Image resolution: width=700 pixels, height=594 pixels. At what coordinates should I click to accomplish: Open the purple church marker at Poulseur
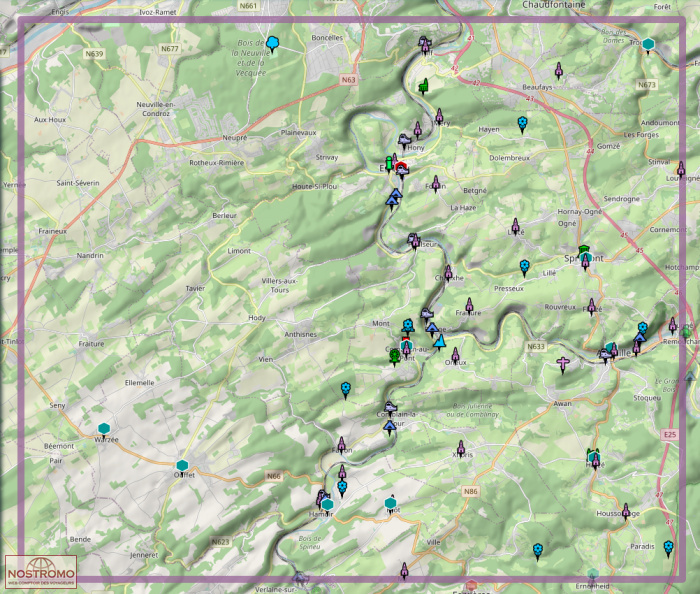[416, 243]
